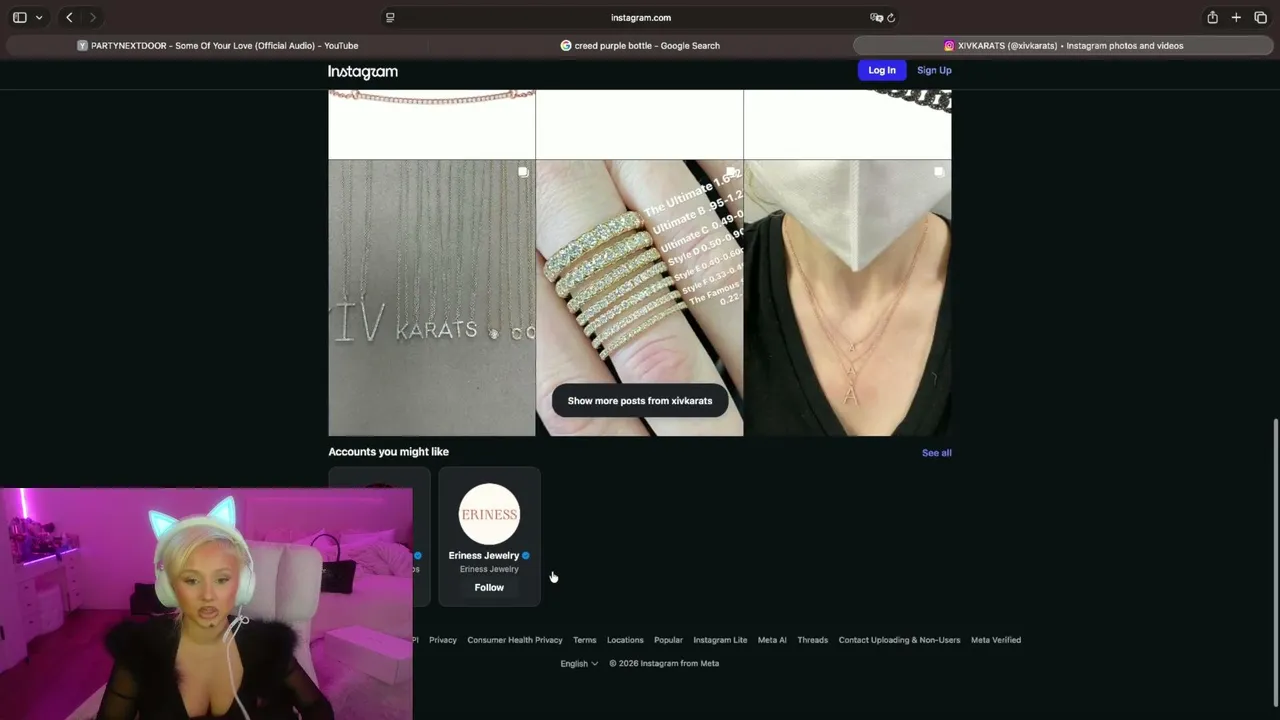Open the Sign Up link
Image resolution: width=1280 pixels, height=720 pixels.
[x=934, y=70]
